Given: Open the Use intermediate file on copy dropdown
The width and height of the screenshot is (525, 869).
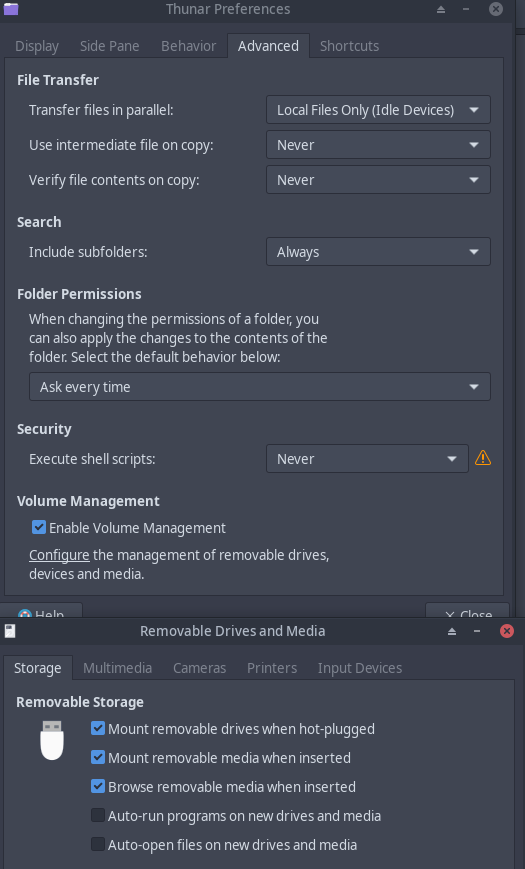Looking at the screenshot, I should point(378,145).
